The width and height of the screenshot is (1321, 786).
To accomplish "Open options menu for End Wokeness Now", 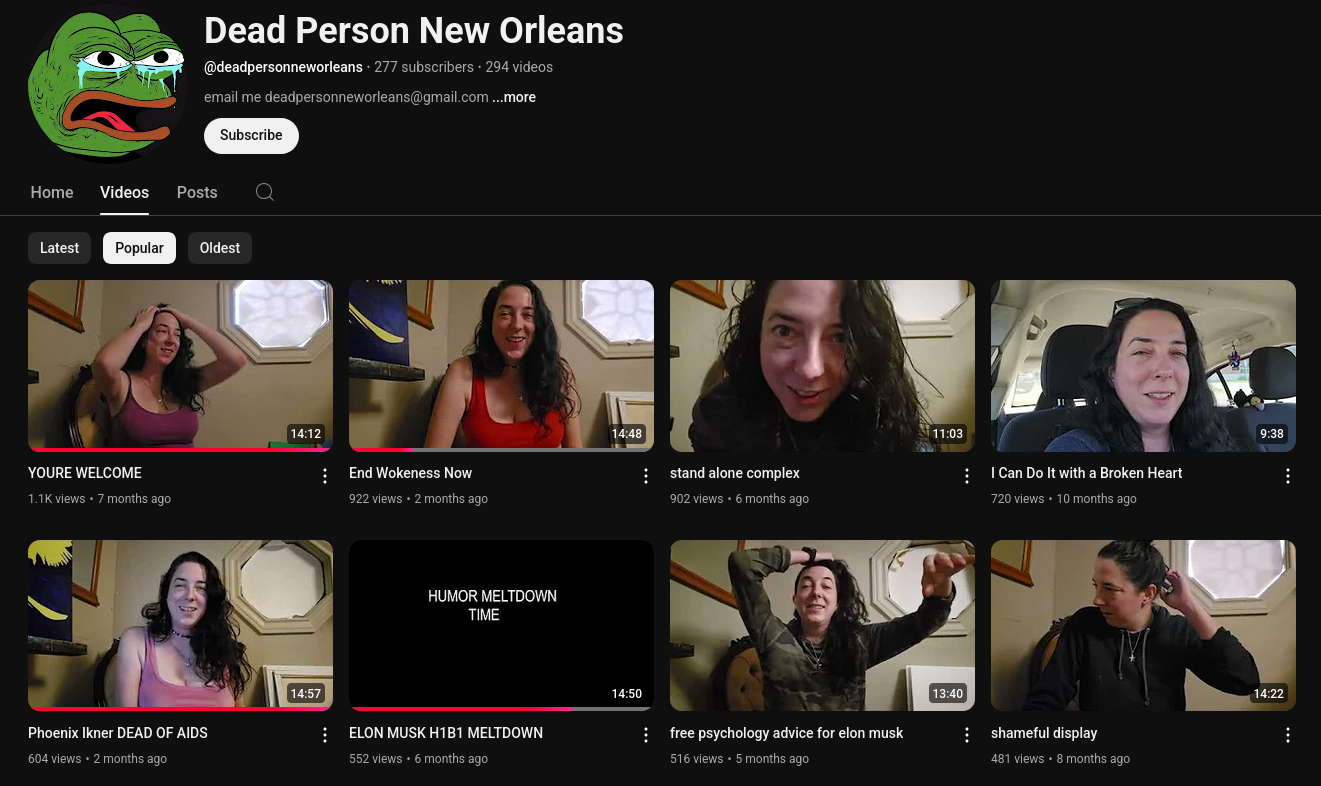I will (x=646, y=476).
